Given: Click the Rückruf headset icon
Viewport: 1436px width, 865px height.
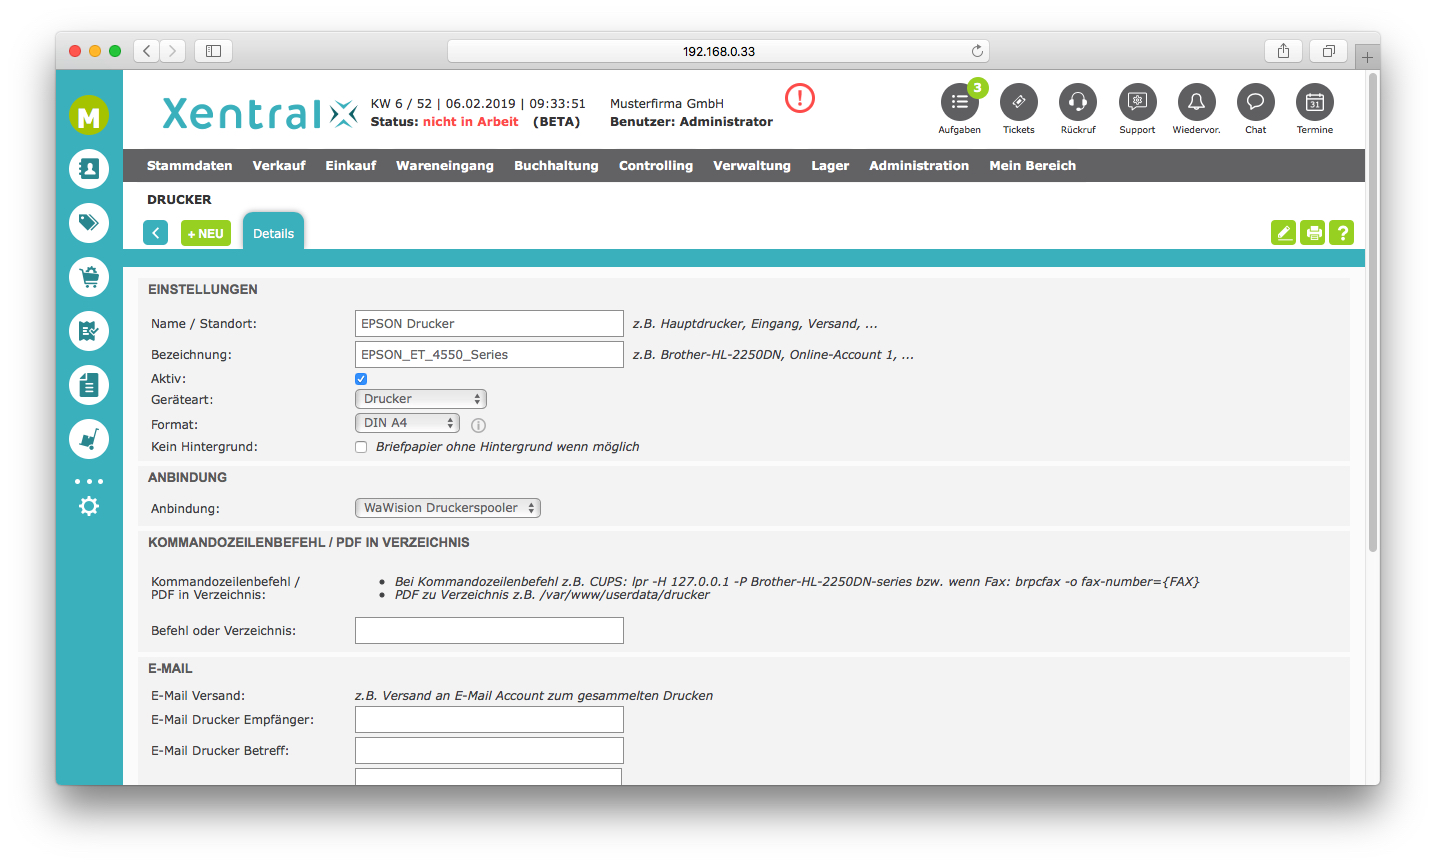Looking at the screenshot, I should [1077, 102].
